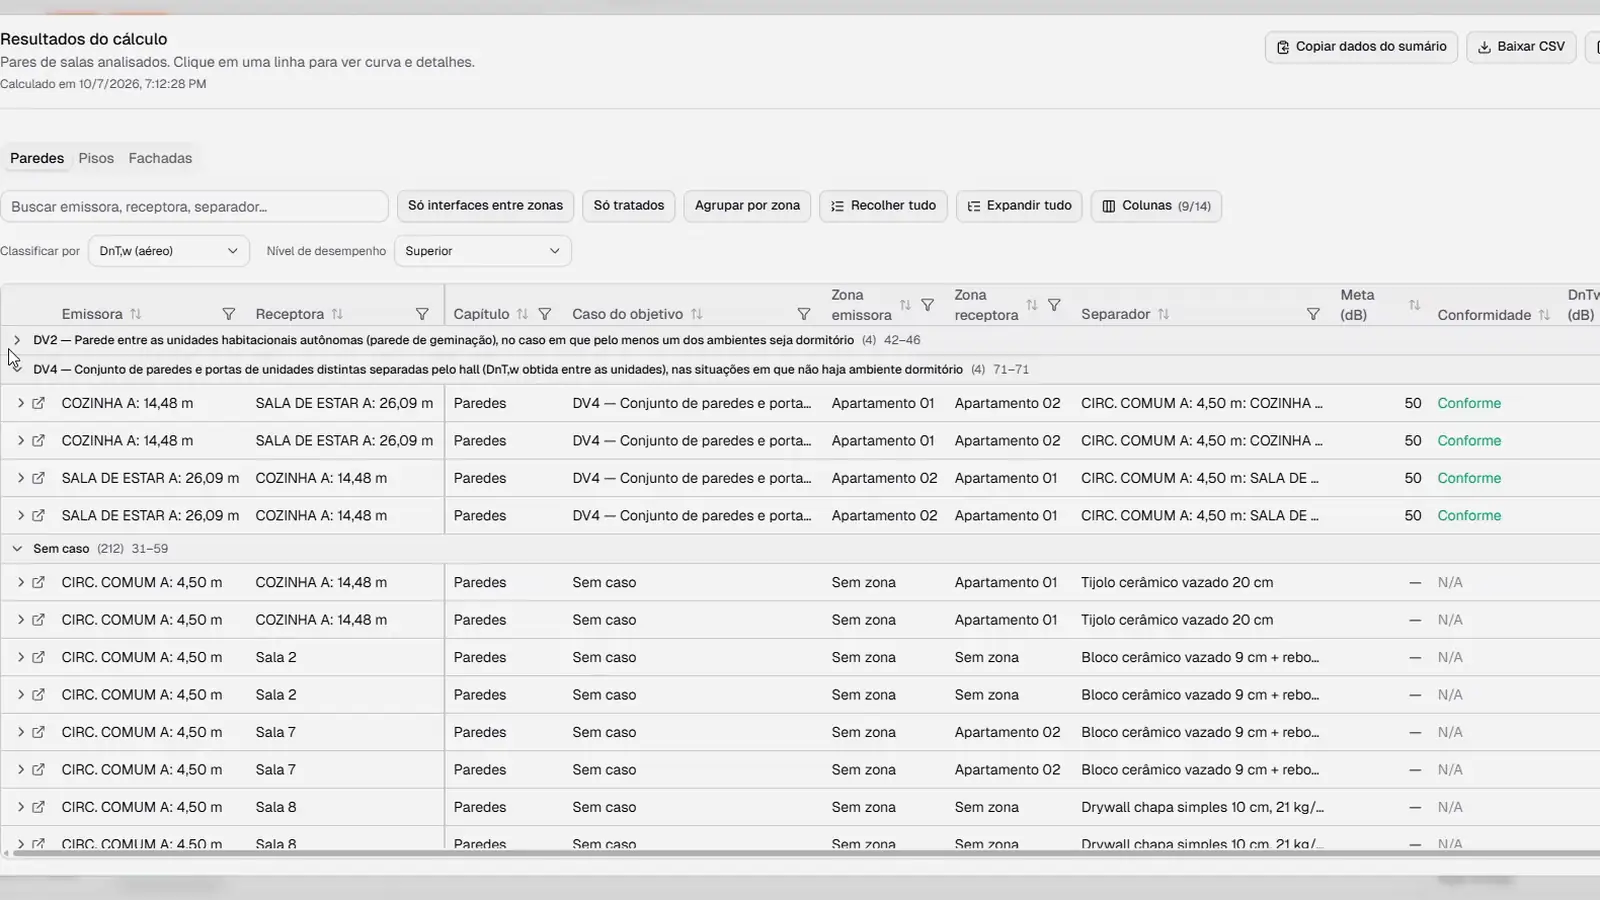Toggle the Só tratados filter
The image size is (1600, 900).
click(x=629, y=206)
